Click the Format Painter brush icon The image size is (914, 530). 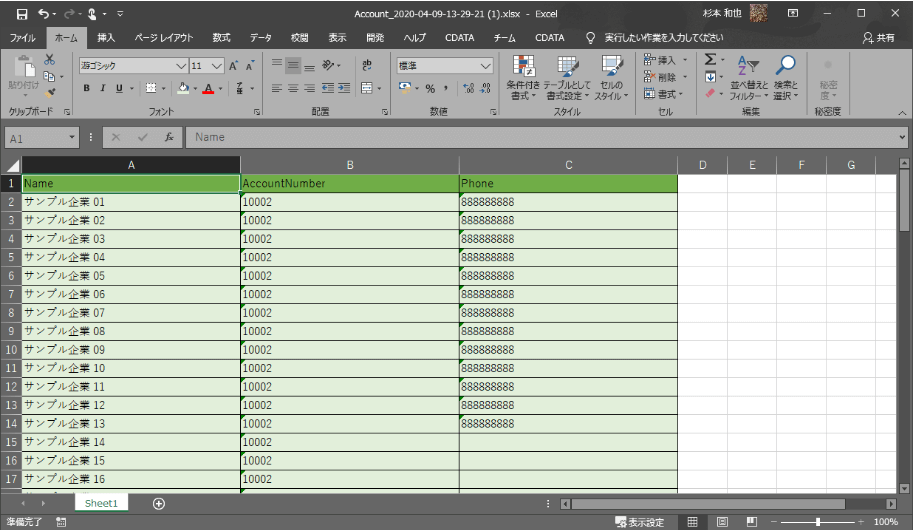(x=49, y=92)
